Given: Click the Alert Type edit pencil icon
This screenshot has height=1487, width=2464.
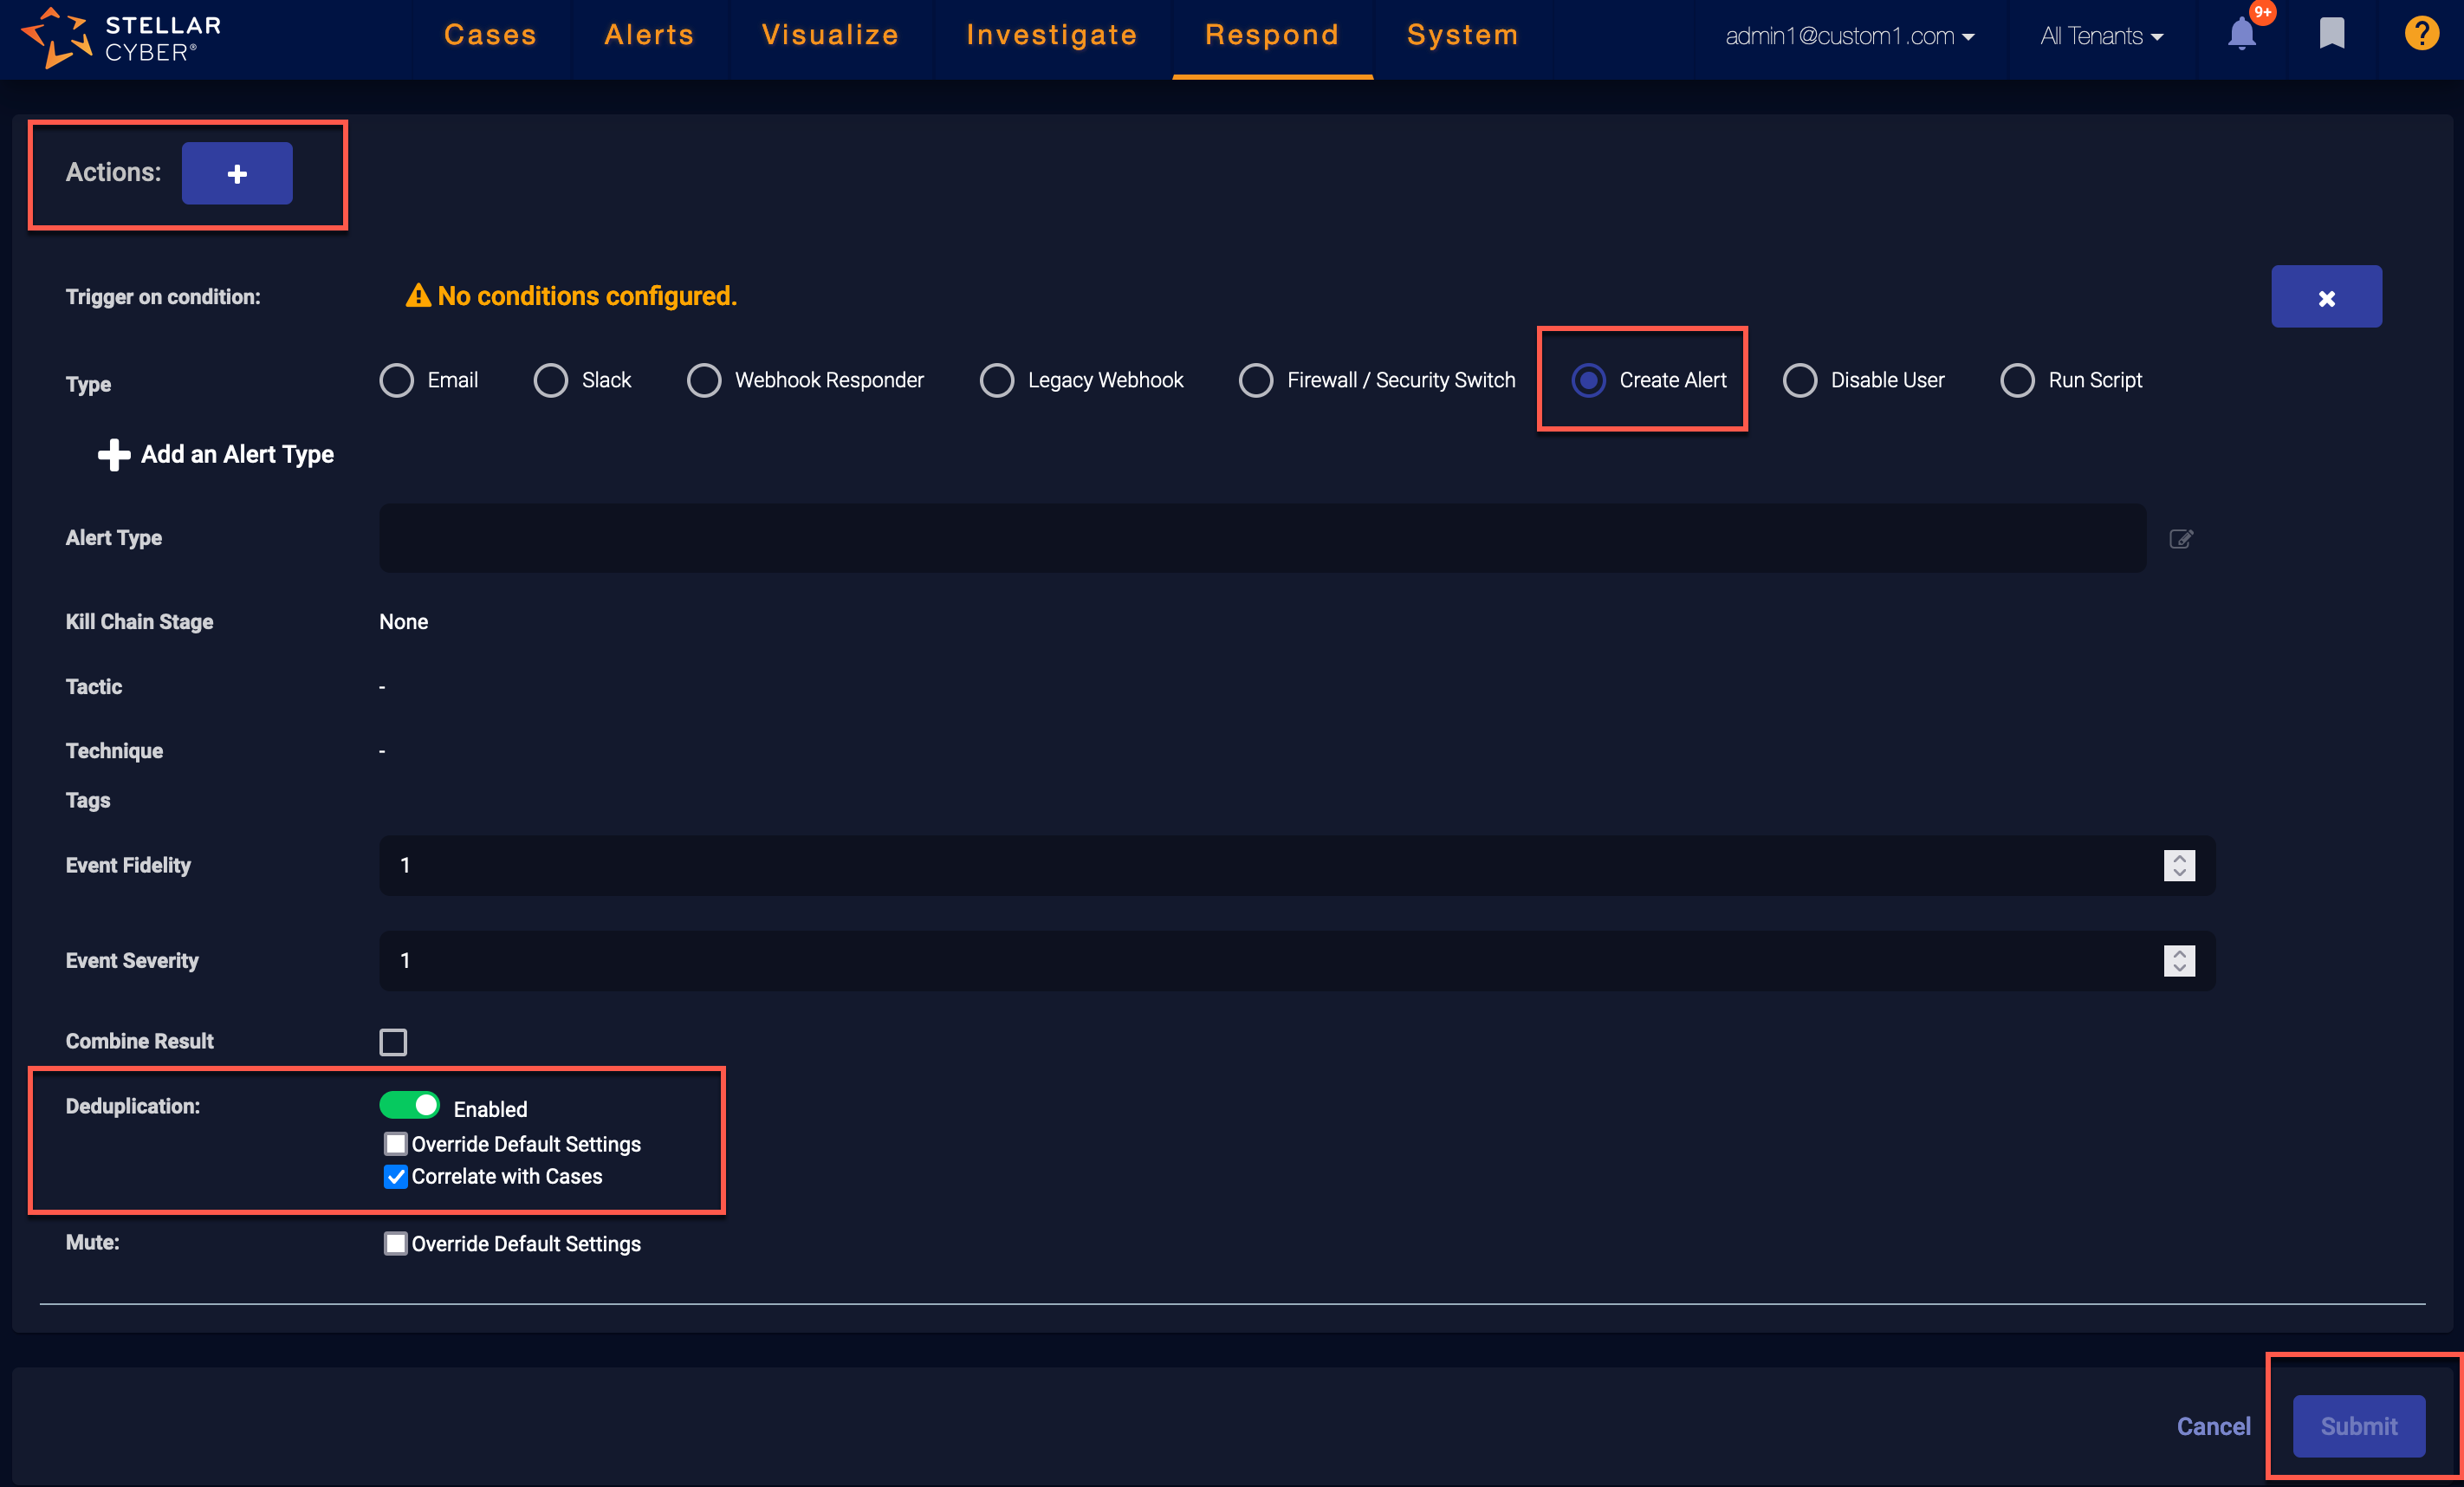Looking at the screenshot, I should (2181, 539).
